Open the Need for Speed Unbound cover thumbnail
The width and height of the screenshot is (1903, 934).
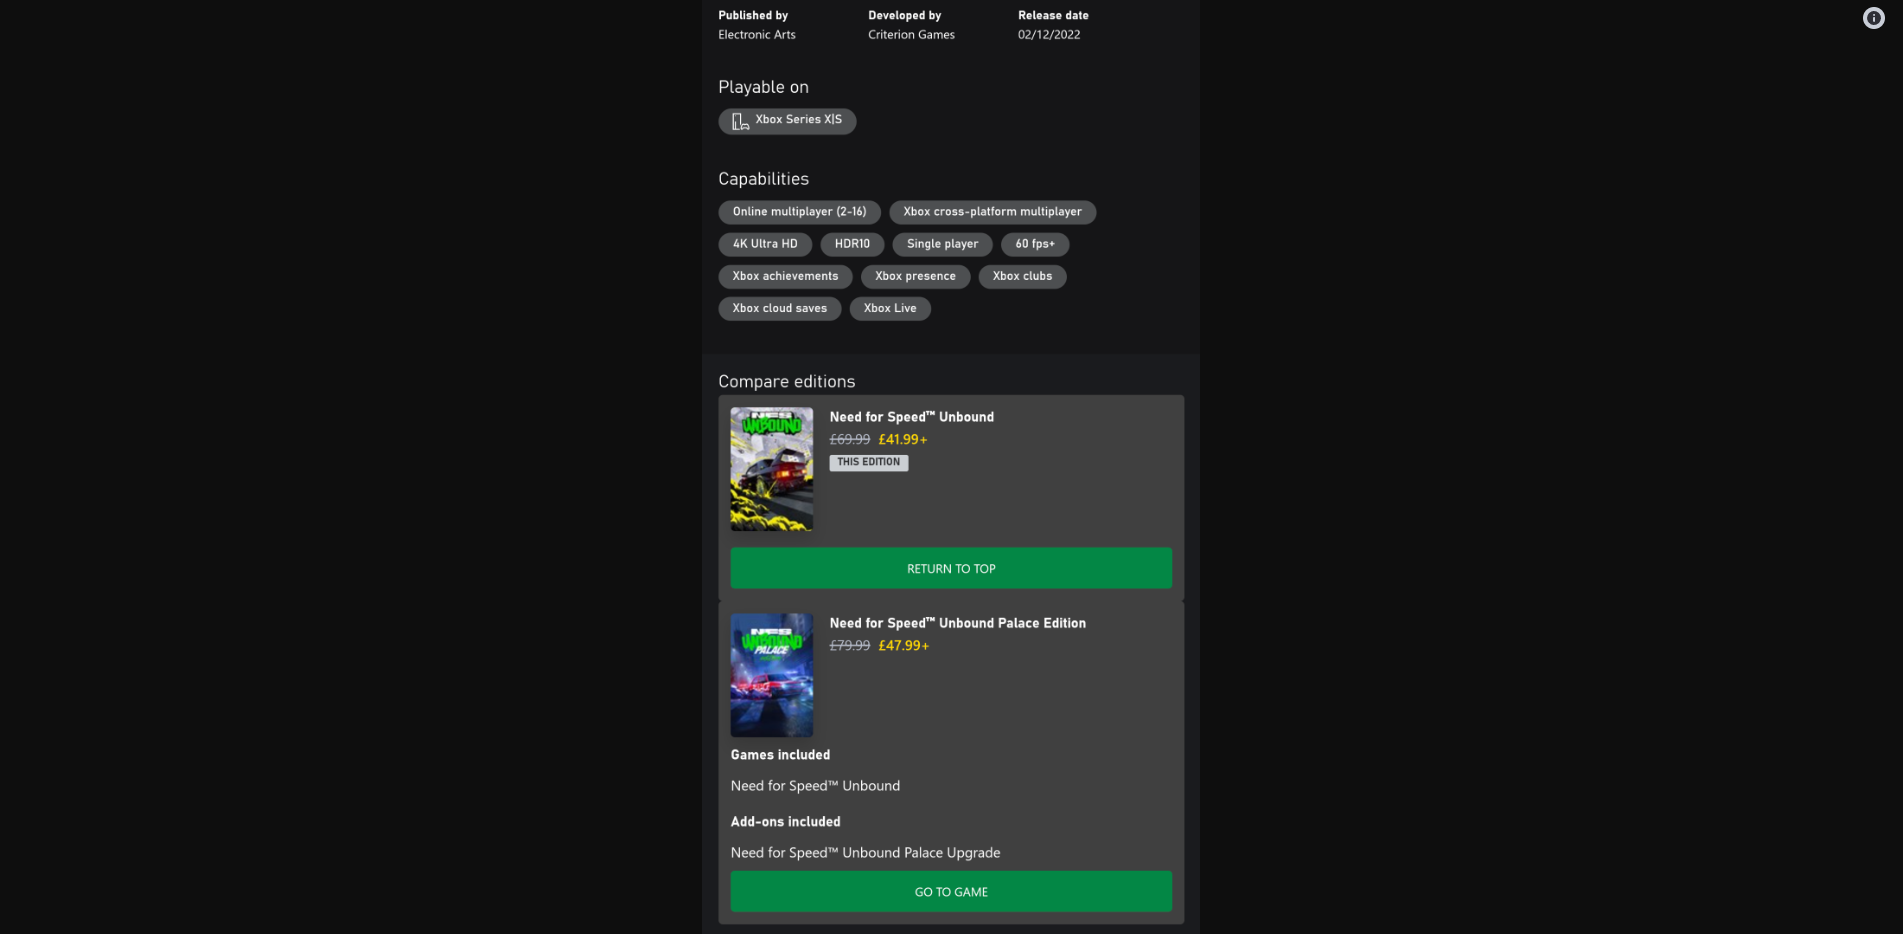(x=771, y=469)
